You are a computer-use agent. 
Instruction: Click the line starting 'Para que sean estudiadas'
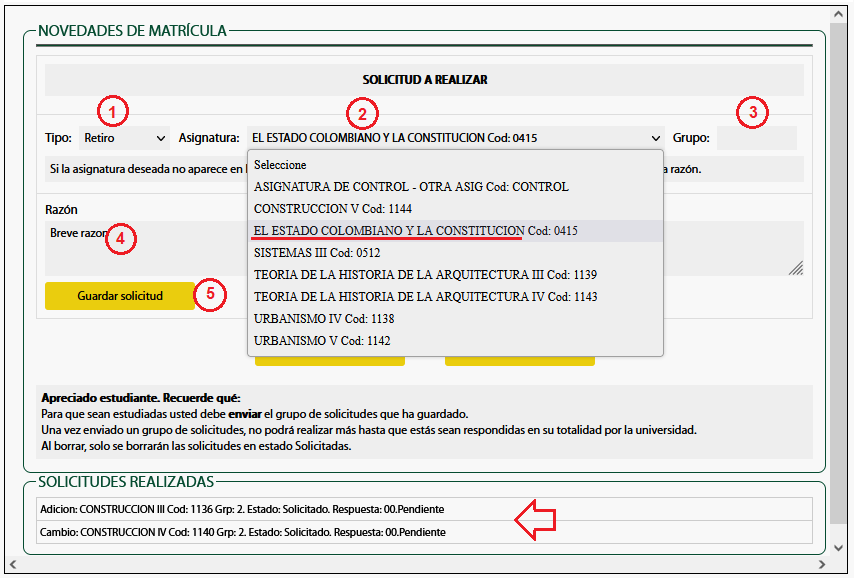pyautogui.click(x=255, y=414)
